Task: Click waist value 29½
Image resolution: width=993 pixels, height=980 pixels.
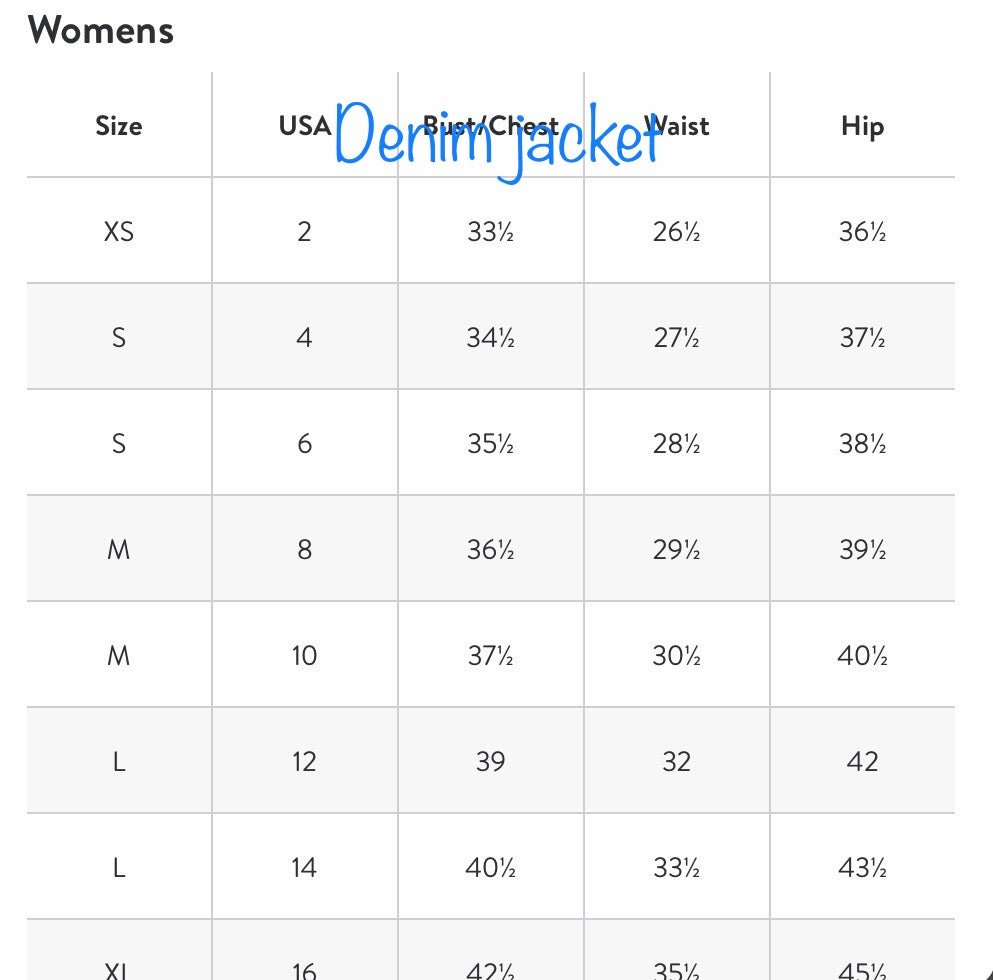Action: (676, 550)
